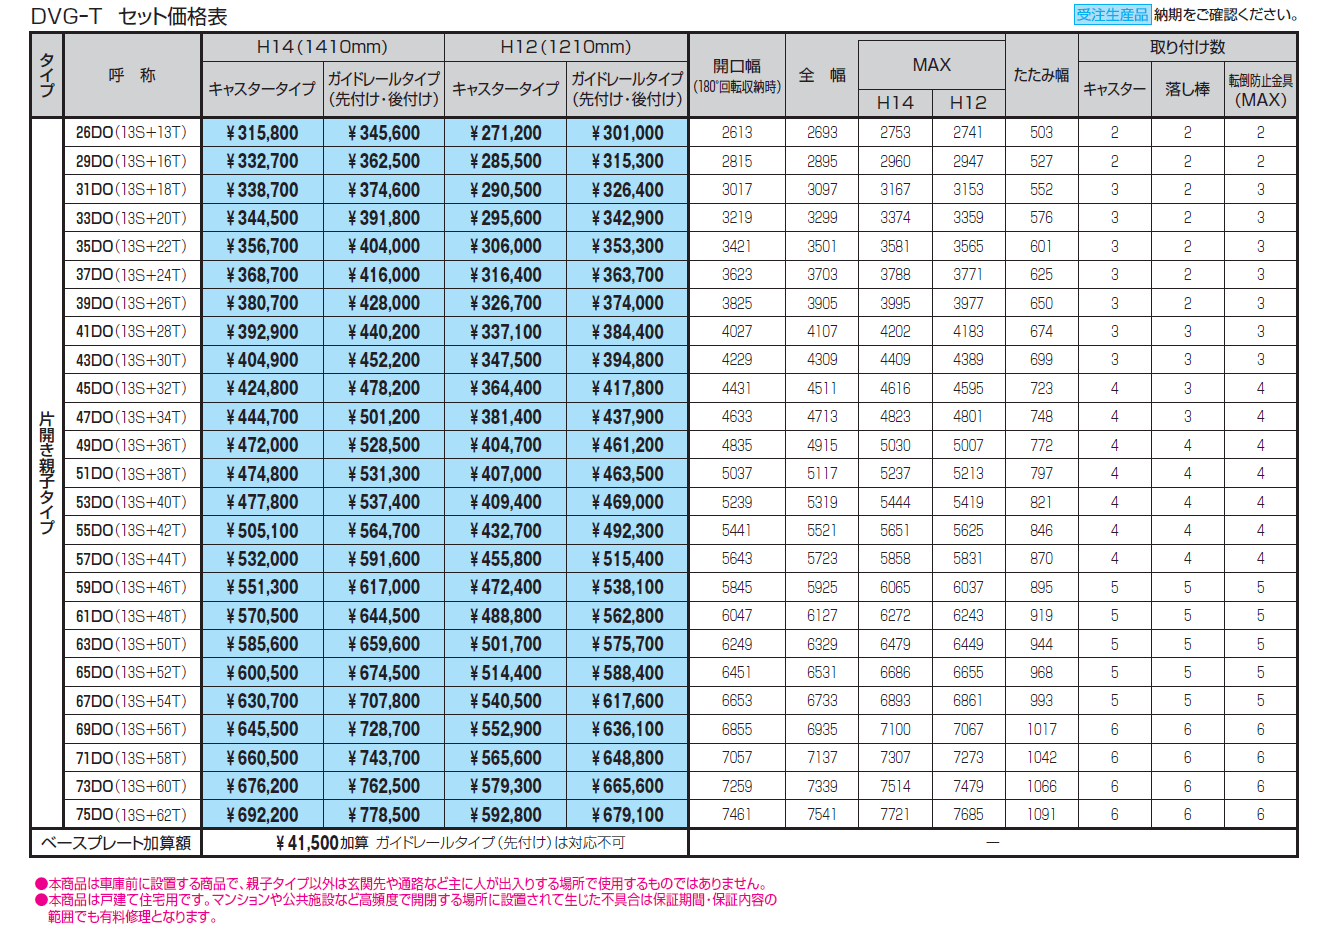1322x932 pixels.
Task: Click the 受注生産品 badge at top right
Action: click(x=1111, y=15)
